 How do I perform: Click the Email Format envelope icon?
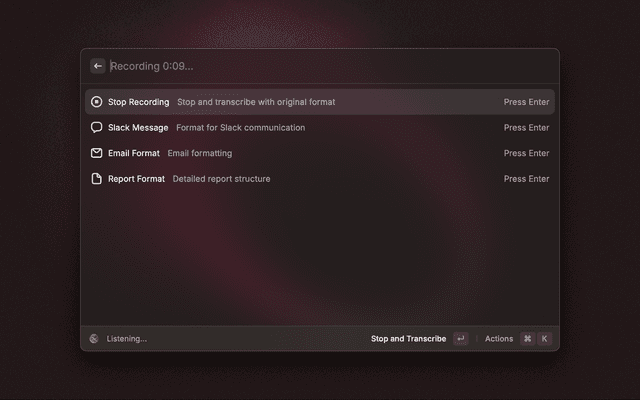97,153
